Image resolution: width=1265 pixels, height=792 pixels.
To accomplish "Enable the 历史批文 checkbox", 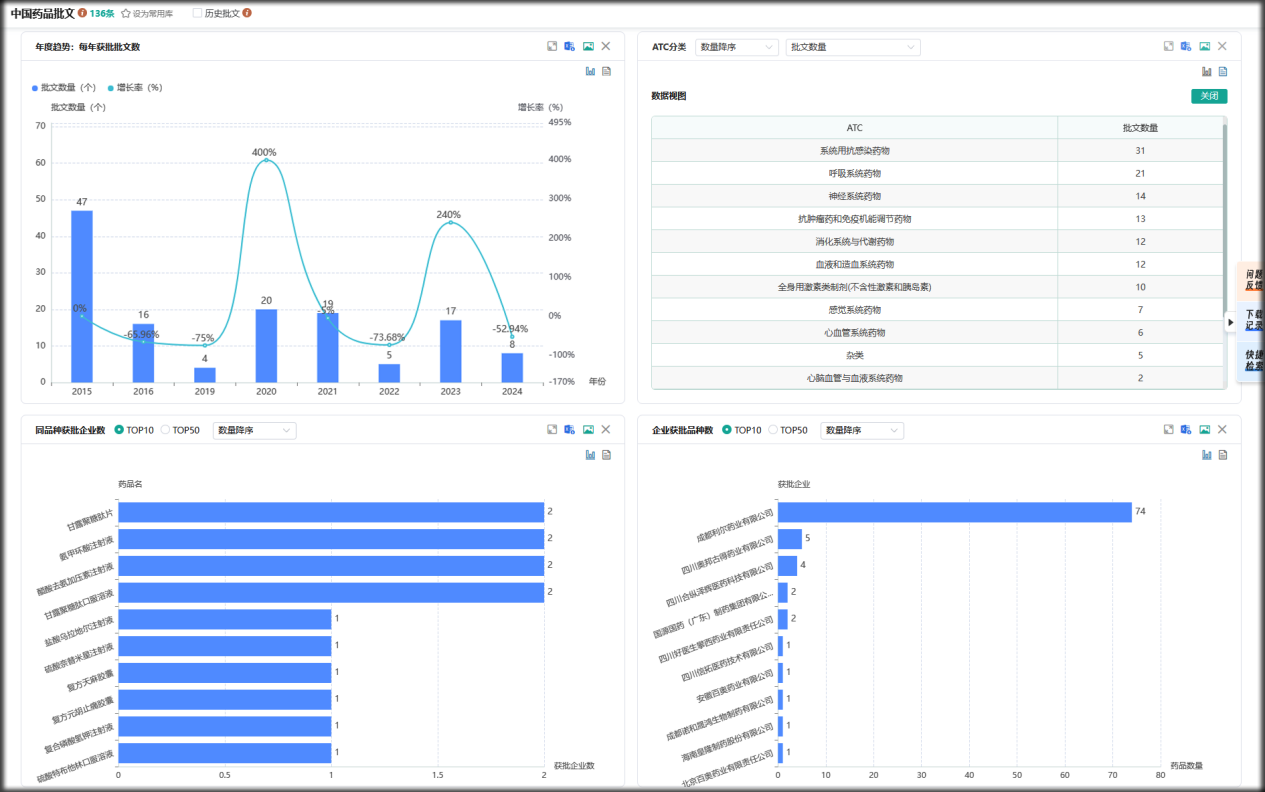I will pyautogui.click(x=197, y=14).
